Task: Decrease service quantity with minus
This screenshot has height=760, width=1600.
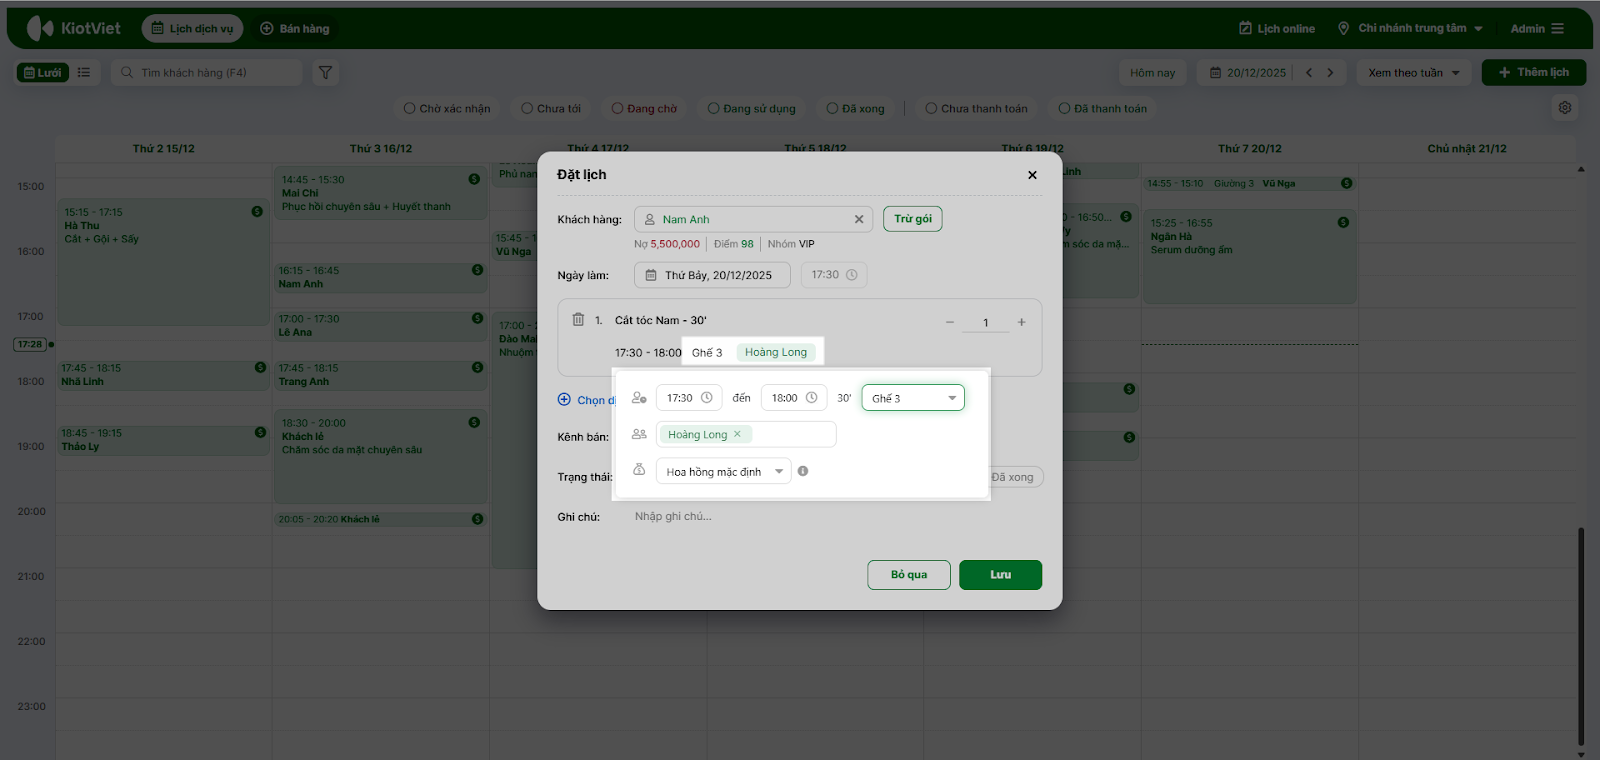Action: pyautogui.click(x=950, y=322)
